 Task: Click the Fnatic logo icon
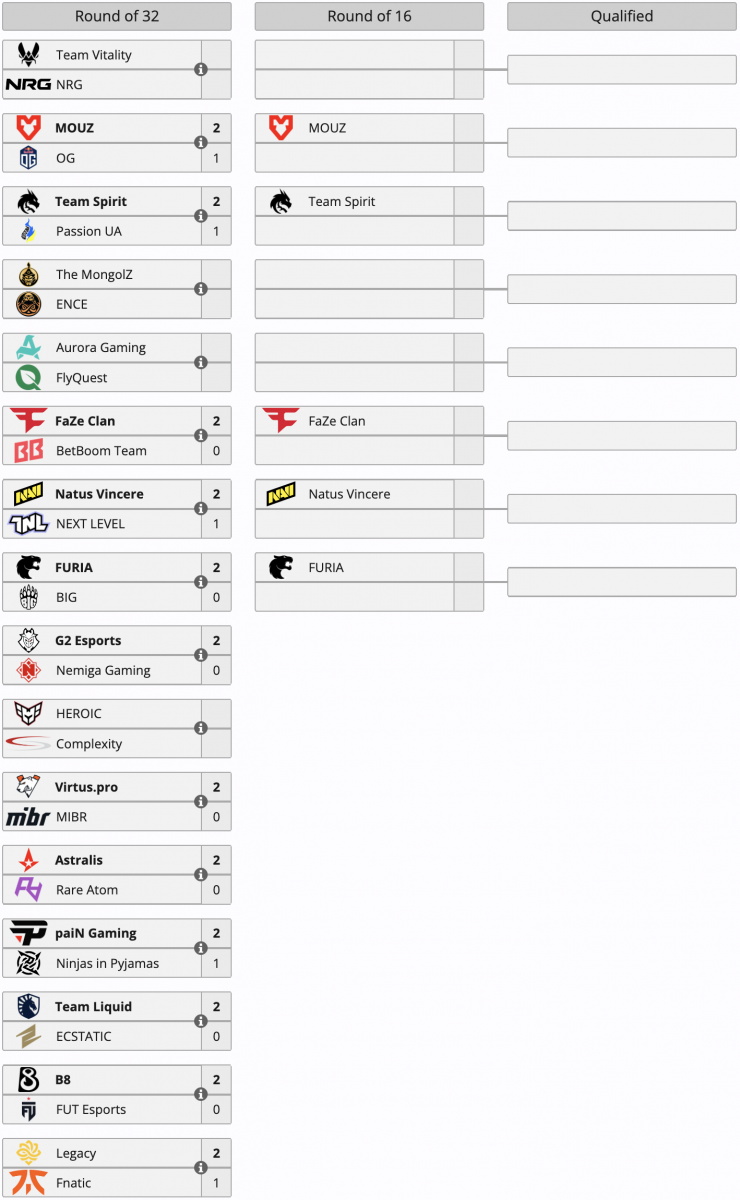[28, 1183]
